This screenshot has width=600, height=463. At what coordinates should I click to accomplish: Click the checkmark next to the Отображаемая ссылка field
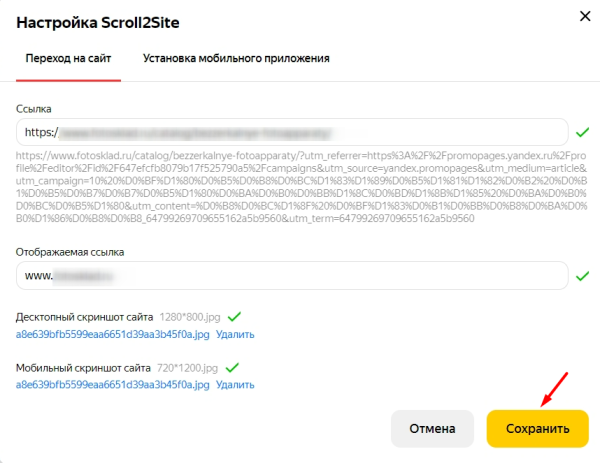pos(583,274)
